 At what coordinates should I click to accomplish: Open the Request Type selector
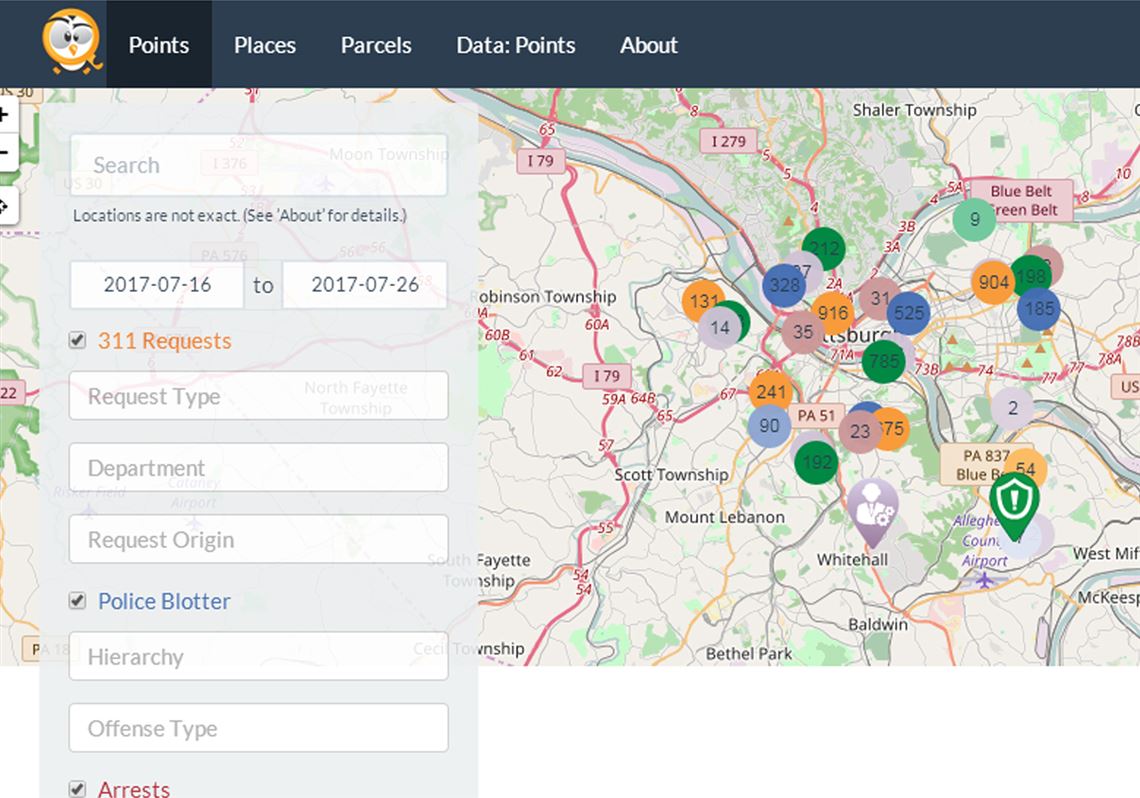pos(258,396)
